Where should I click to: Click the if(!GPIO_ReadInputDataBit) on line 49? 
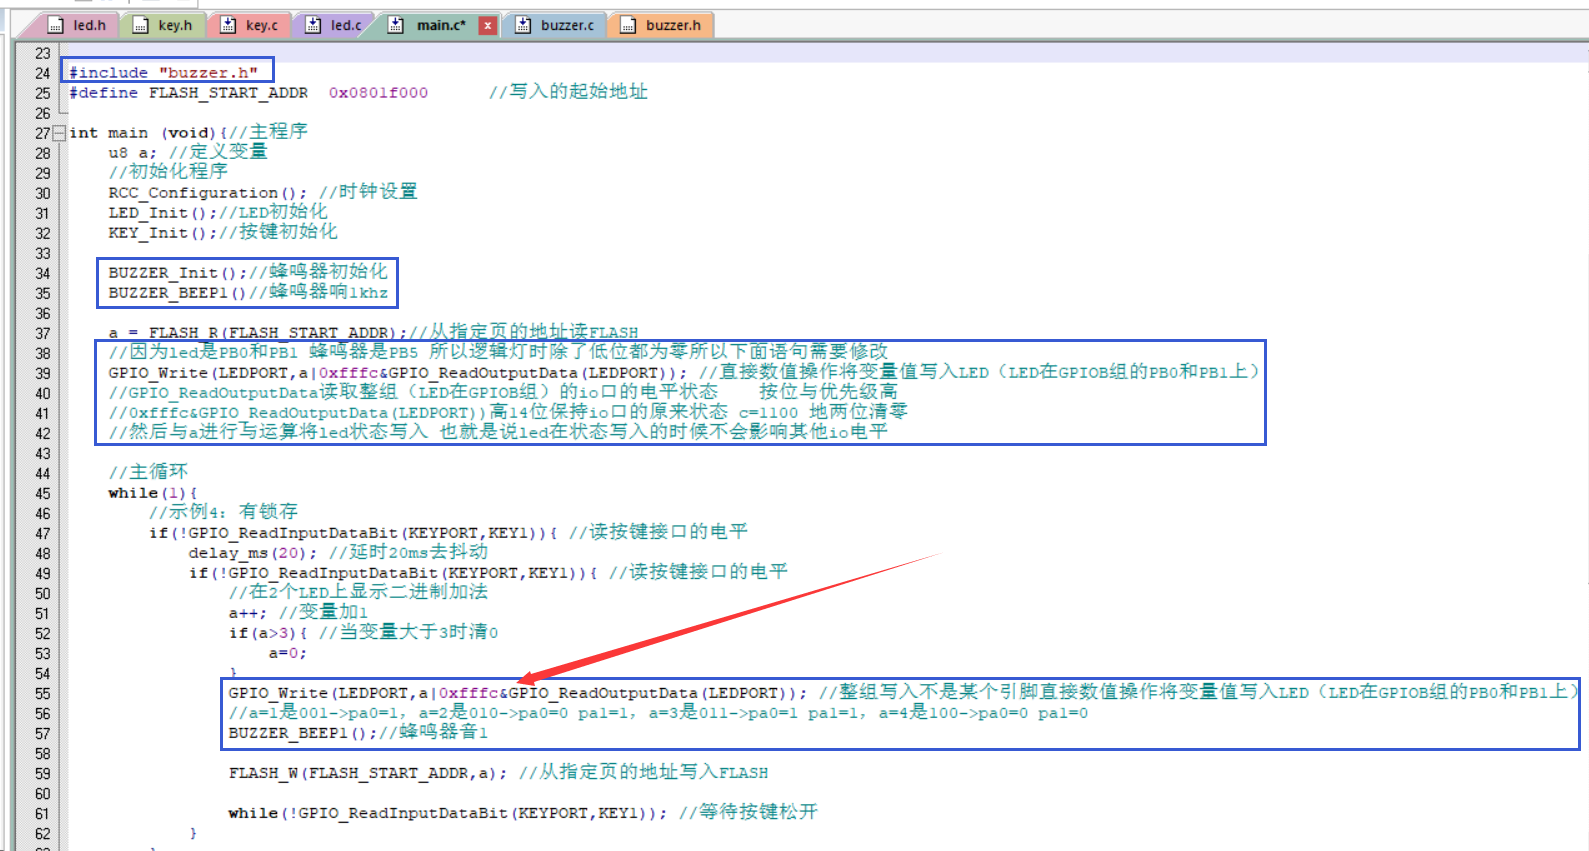pos(393,572)
